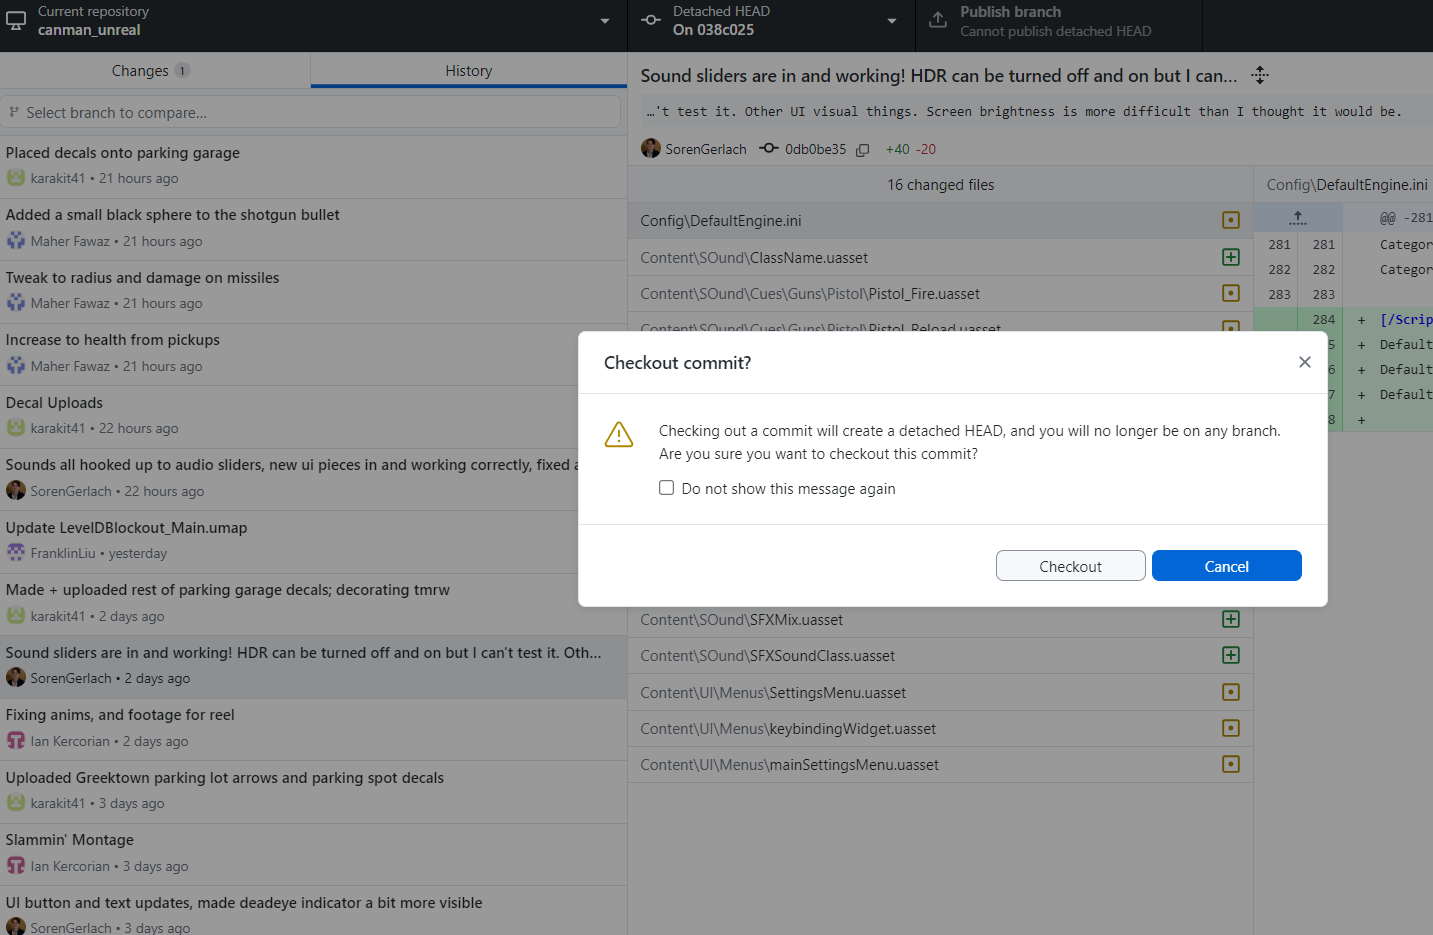This screenshot has height=935, width=1433.
Task: Select Content\SOund\SFXSoundClass.uasset file
Action: coord(768,656)
